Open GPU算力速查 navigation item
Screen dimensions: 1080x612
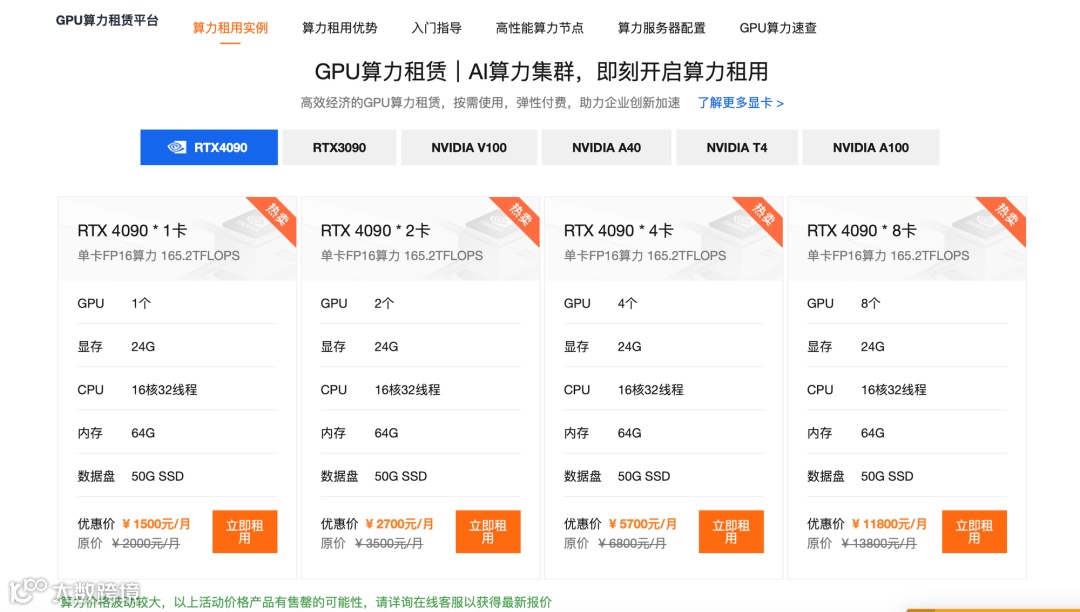point(778,28)
